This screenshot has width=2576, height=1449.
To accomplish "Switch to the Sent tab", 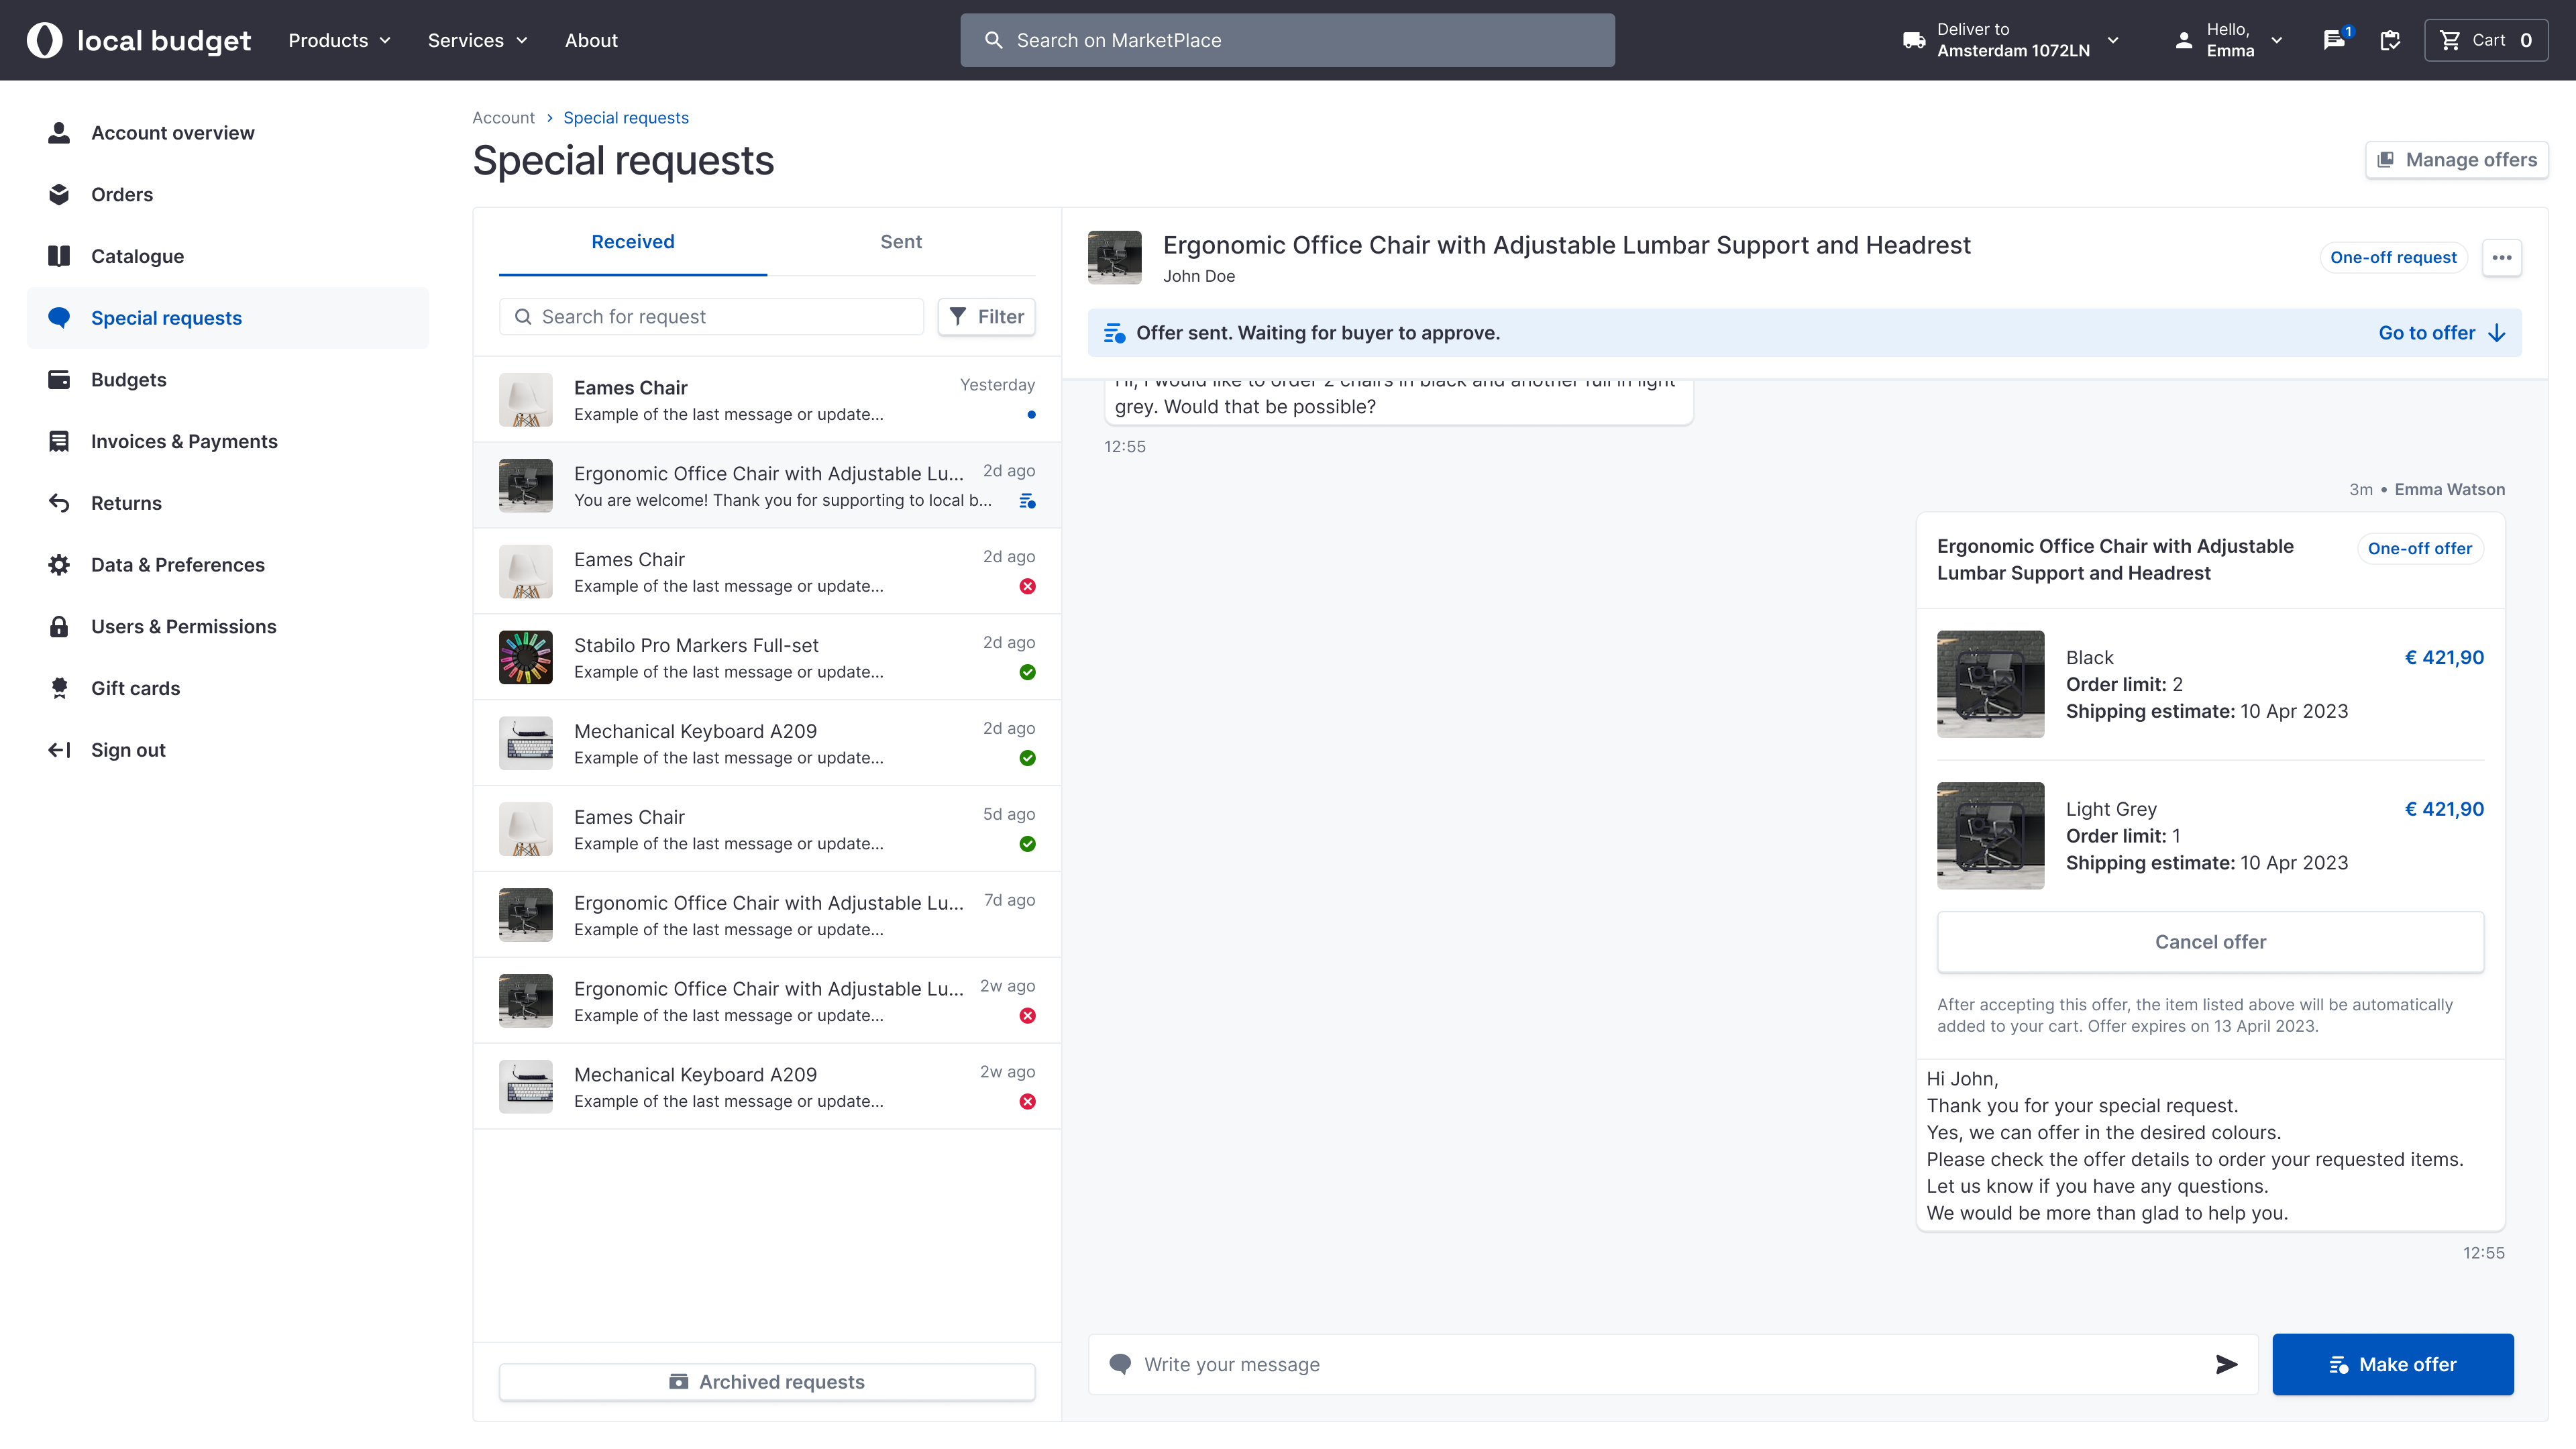I will [900, 241].
